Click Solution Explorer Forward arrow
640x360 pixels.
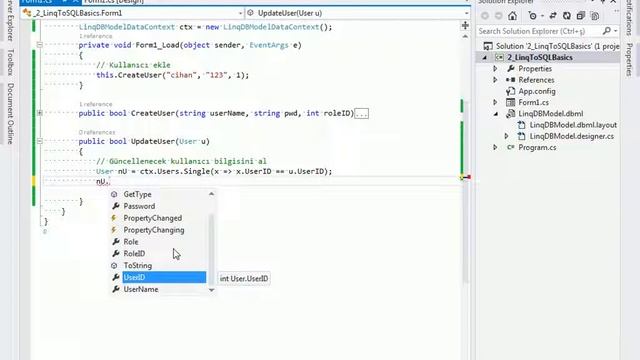[498, 16]
